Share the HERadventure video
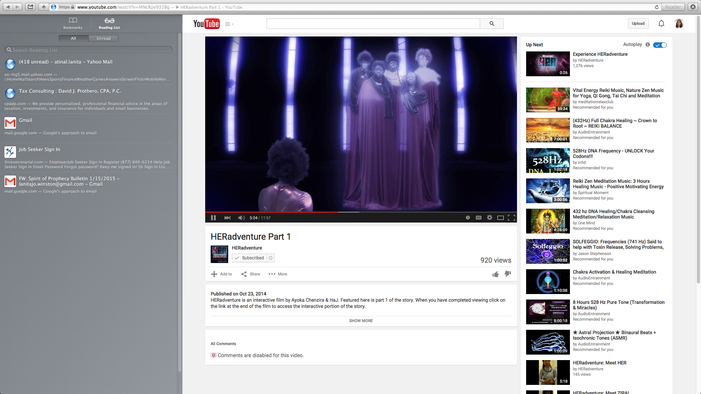Viewport: 701px width, 394px height. (x=251, y=274)
